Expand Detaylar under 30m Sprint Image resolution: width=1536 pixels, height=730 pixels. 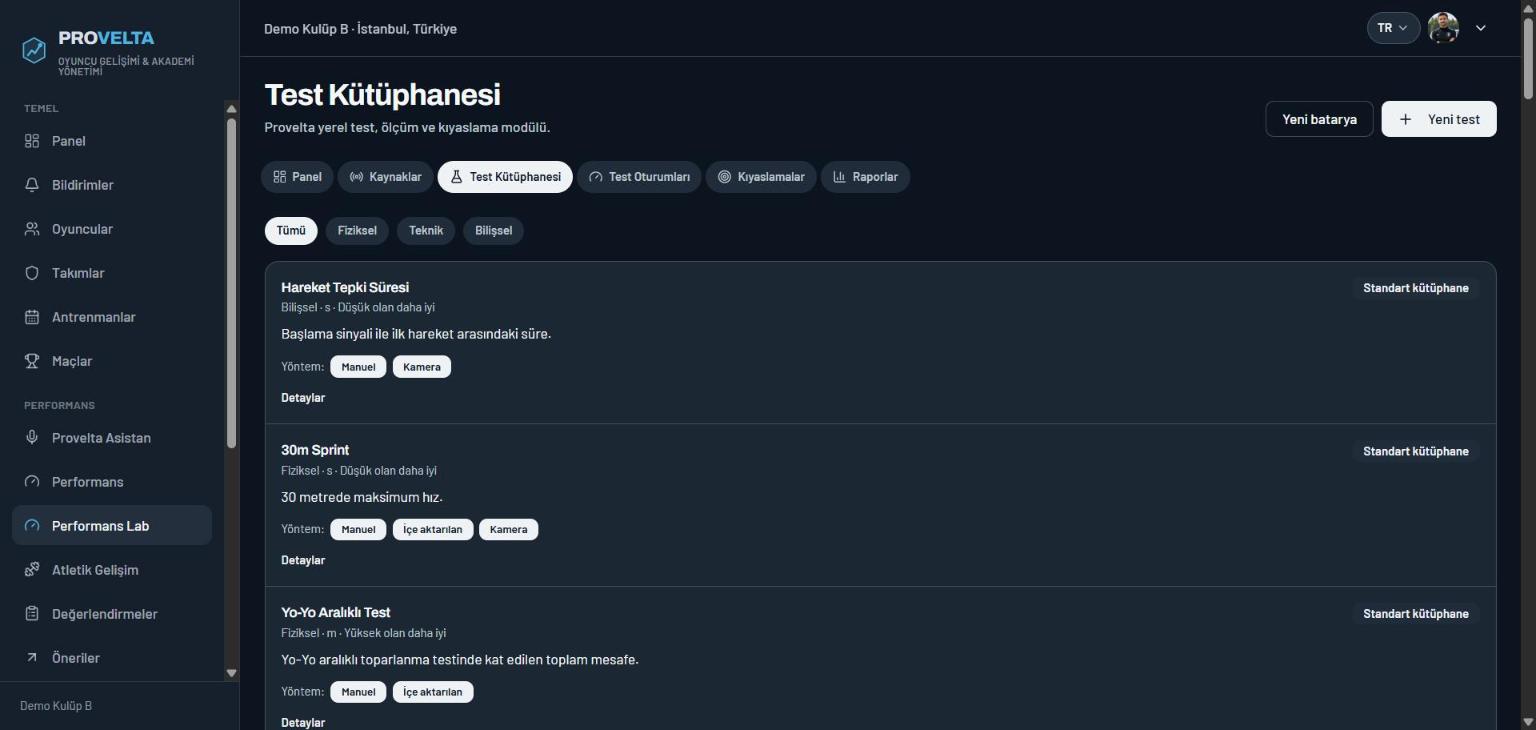[303, 561]
